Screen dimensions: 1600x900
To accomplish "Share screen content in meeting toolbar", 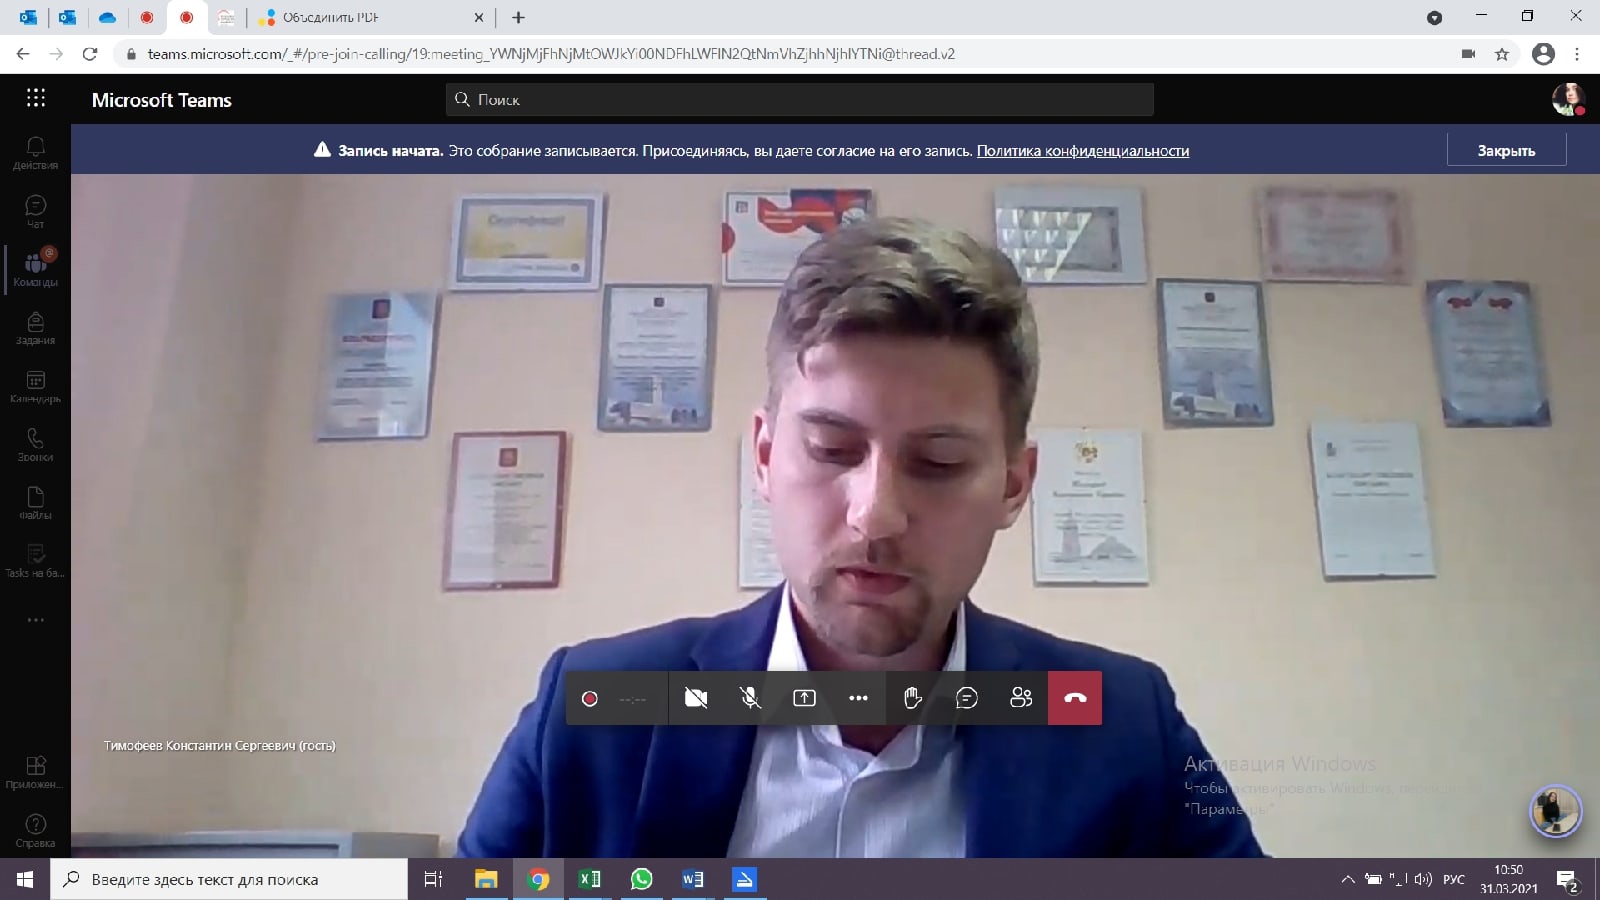I will tap(804, 698).
